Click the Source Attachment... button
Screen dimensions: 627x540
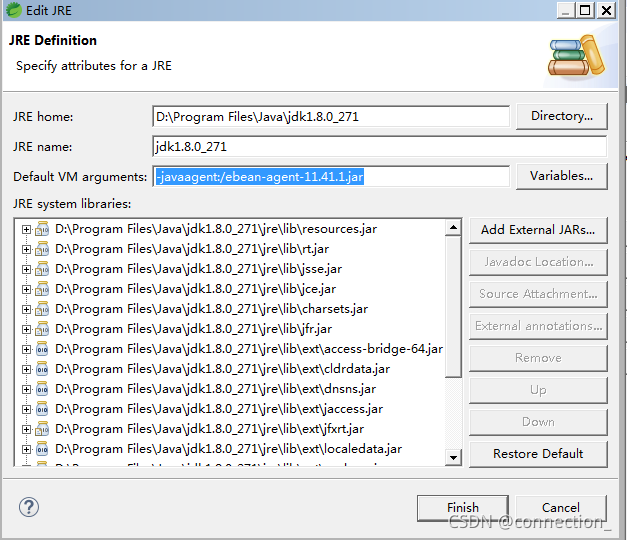538,294
